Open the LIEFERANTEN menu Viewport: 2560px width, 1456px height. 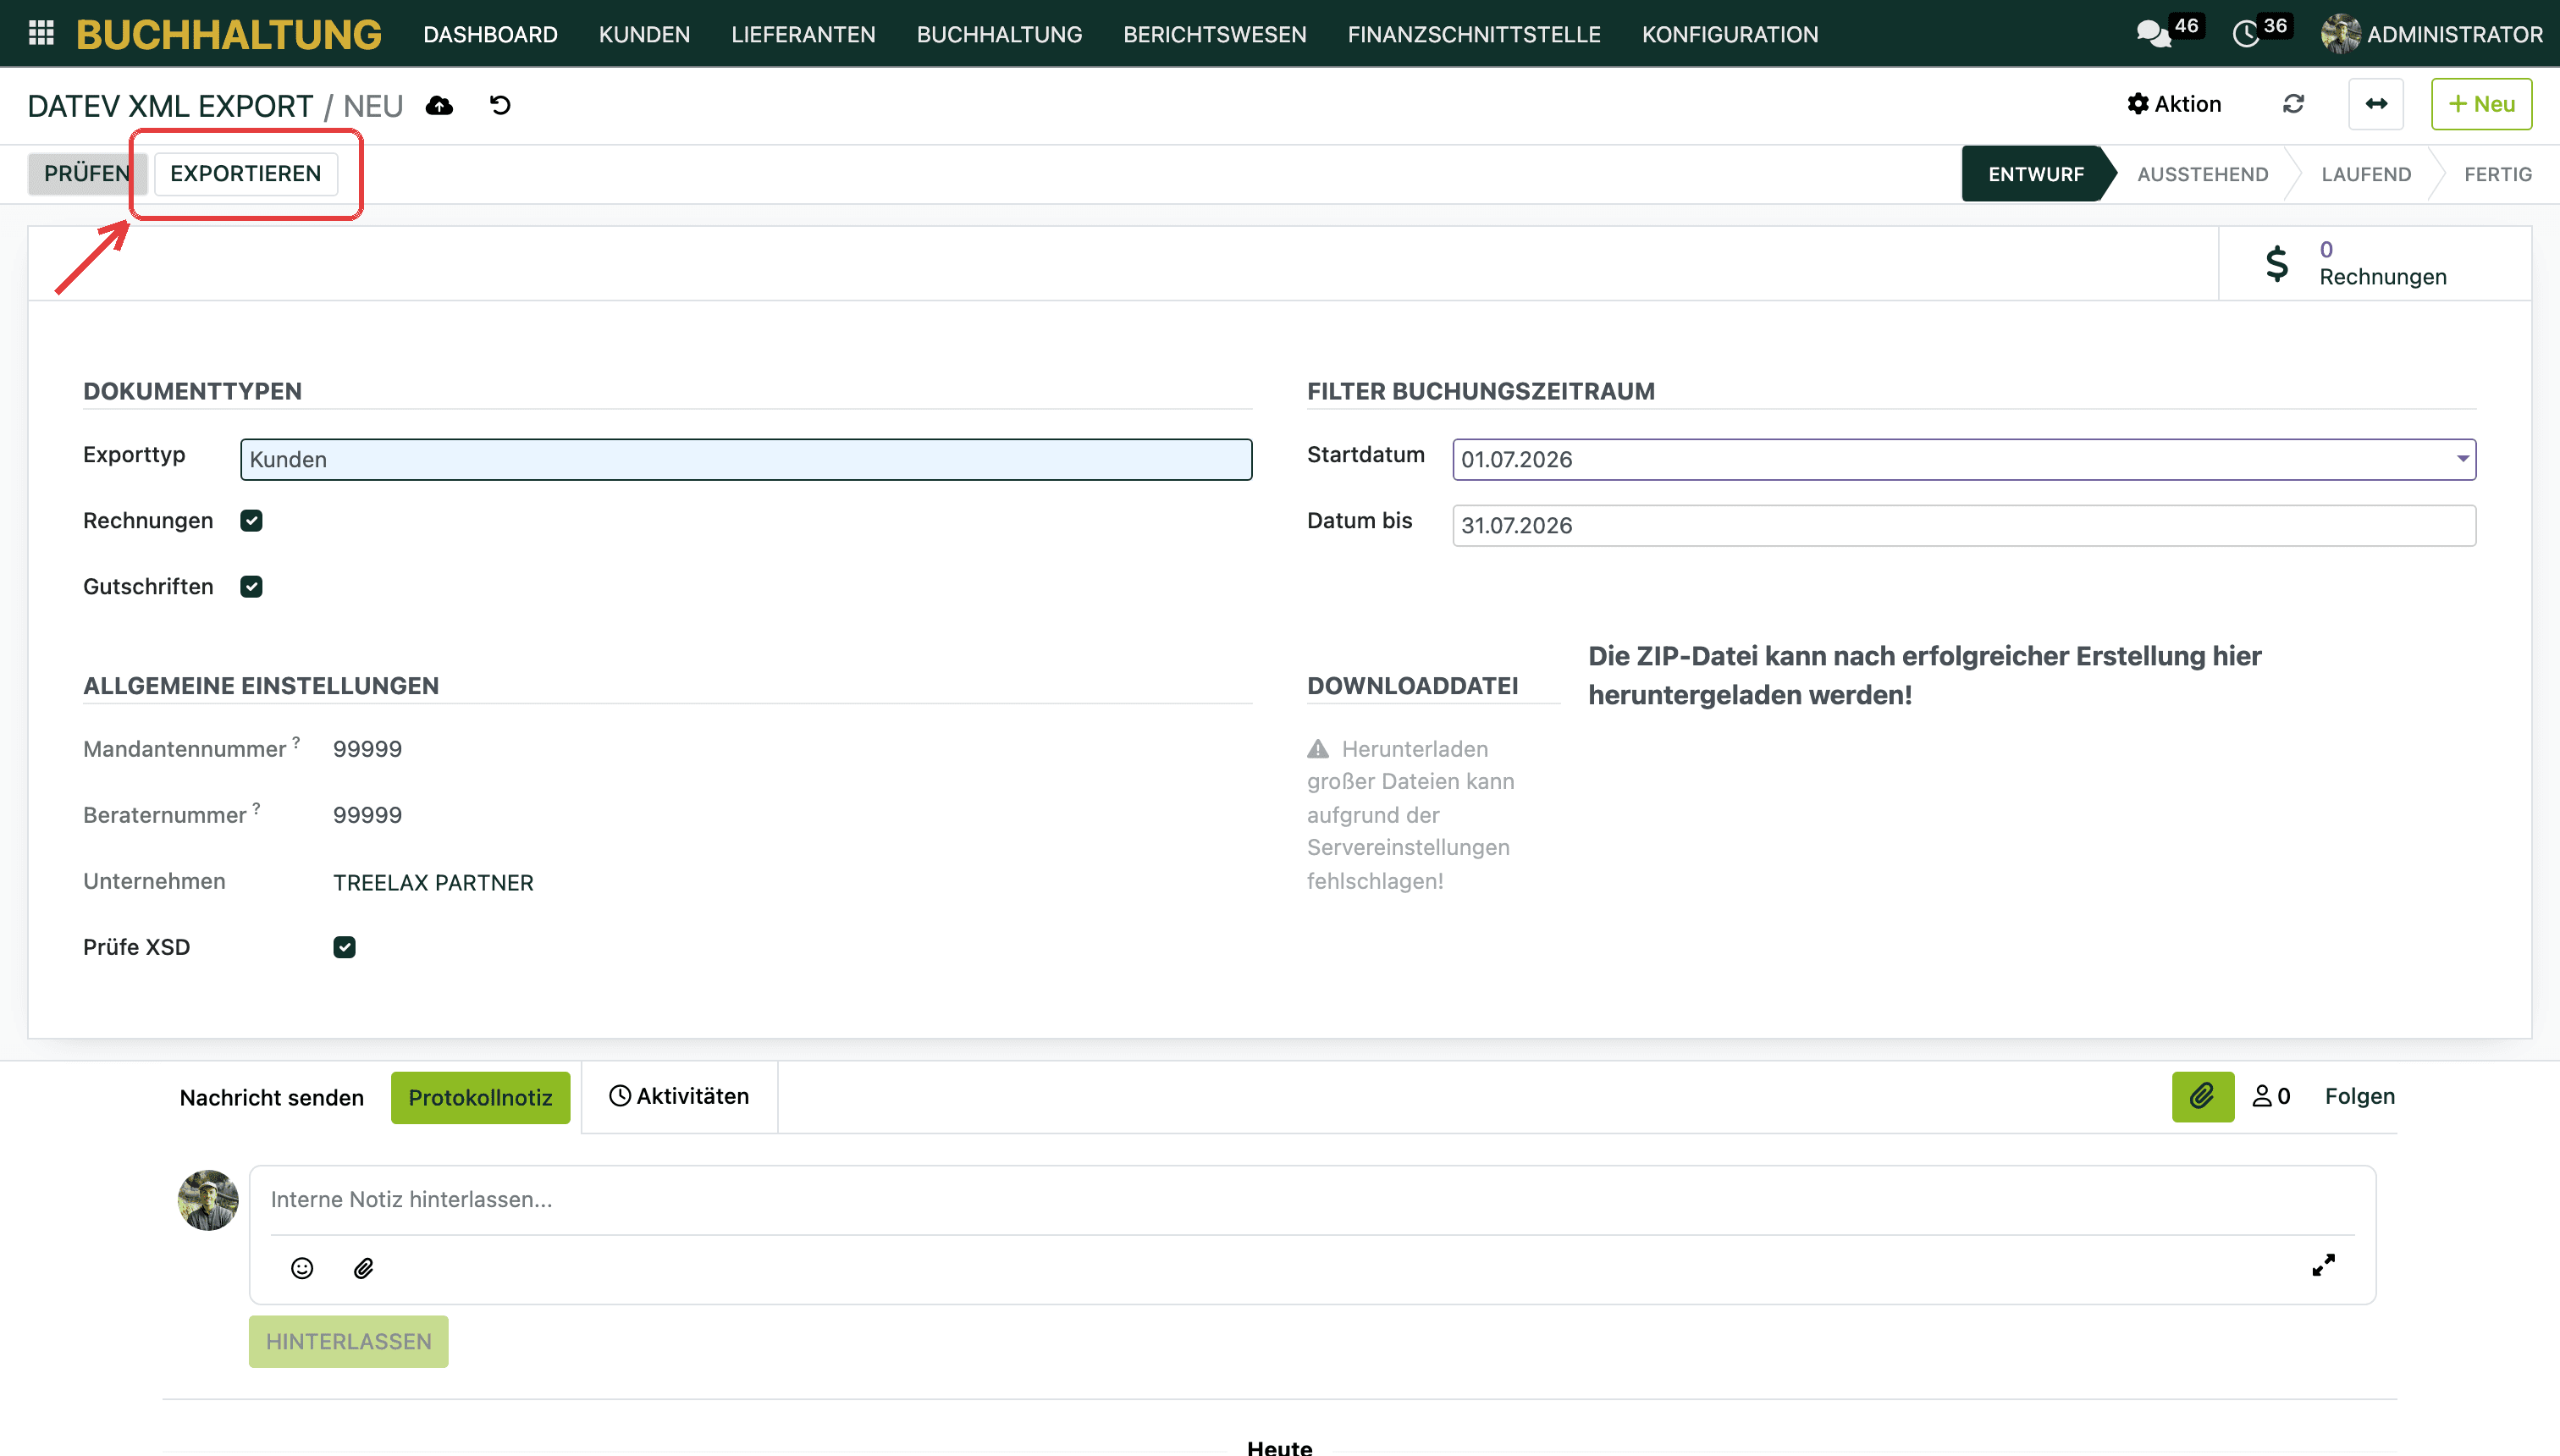tap(803, 34)
